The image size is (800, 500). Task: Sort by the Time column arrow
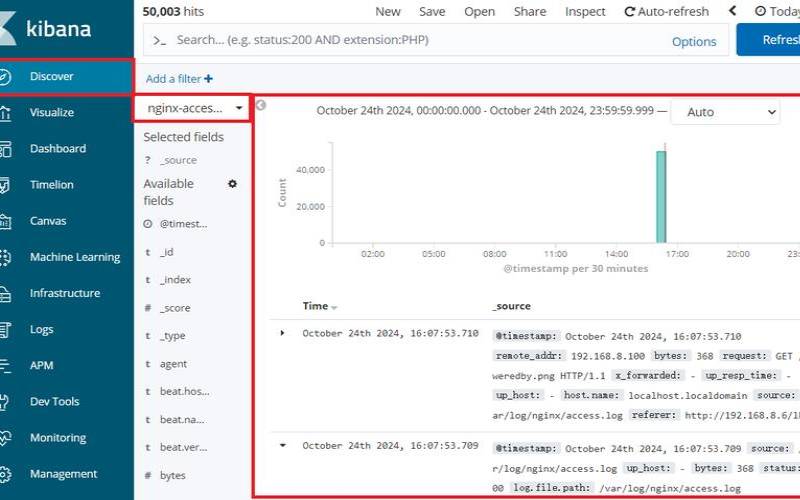[334, 308]
